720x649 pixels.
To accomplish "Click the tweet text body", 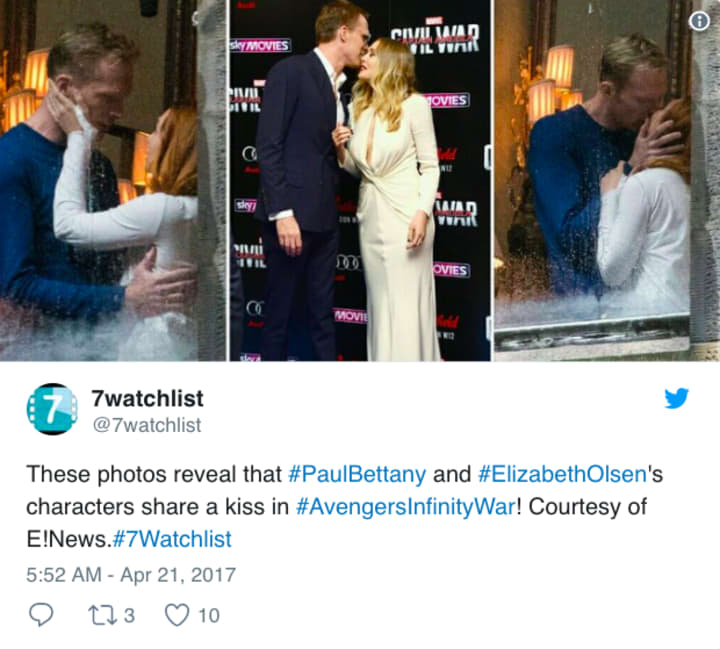I will click(344, 507).
